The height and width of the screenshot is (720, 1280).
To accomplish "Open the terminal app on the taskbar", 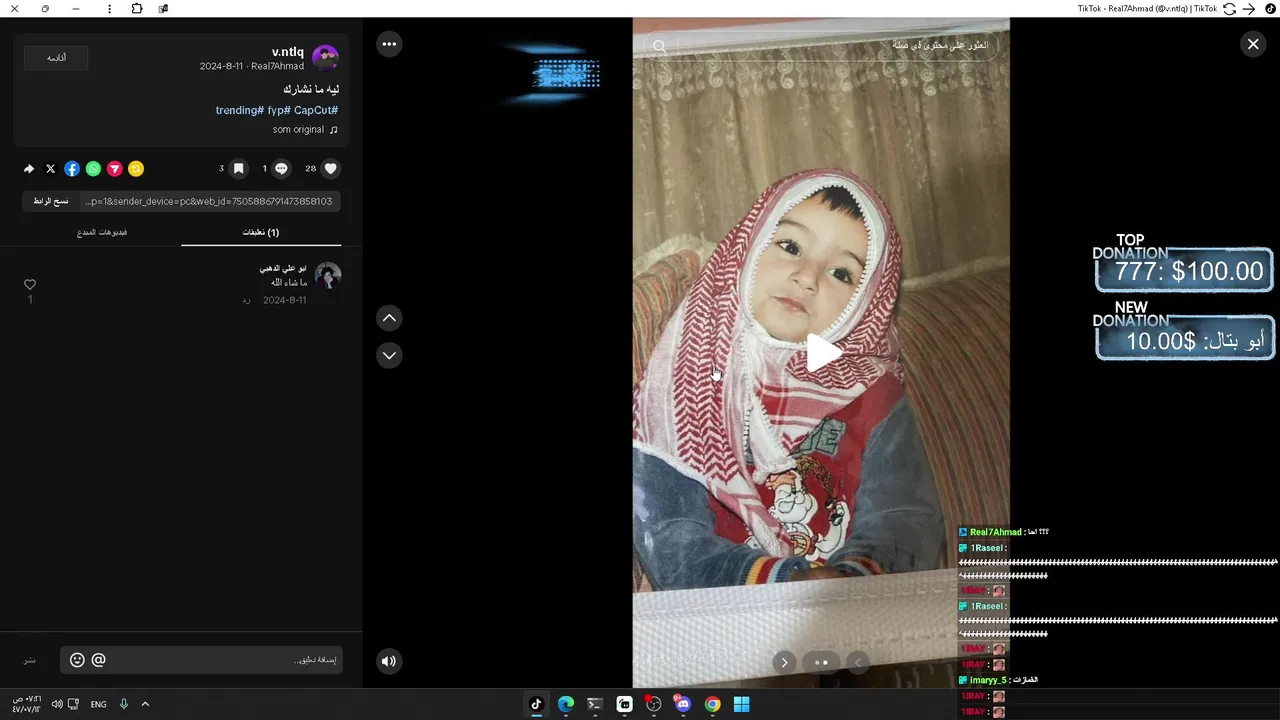I will click(595, 704).
